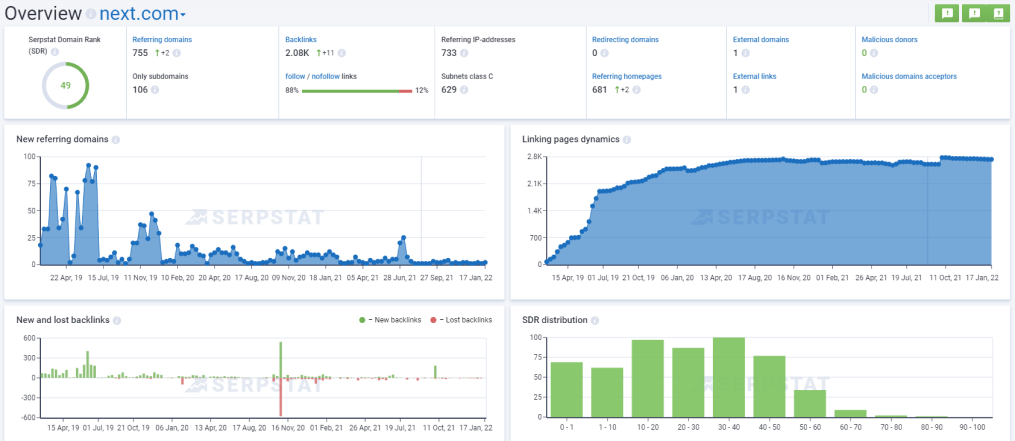This screenshot has height=441, width=1015.
Task: Click the 50 - 60 bar in SDR distribution
Action: [810, 403]
